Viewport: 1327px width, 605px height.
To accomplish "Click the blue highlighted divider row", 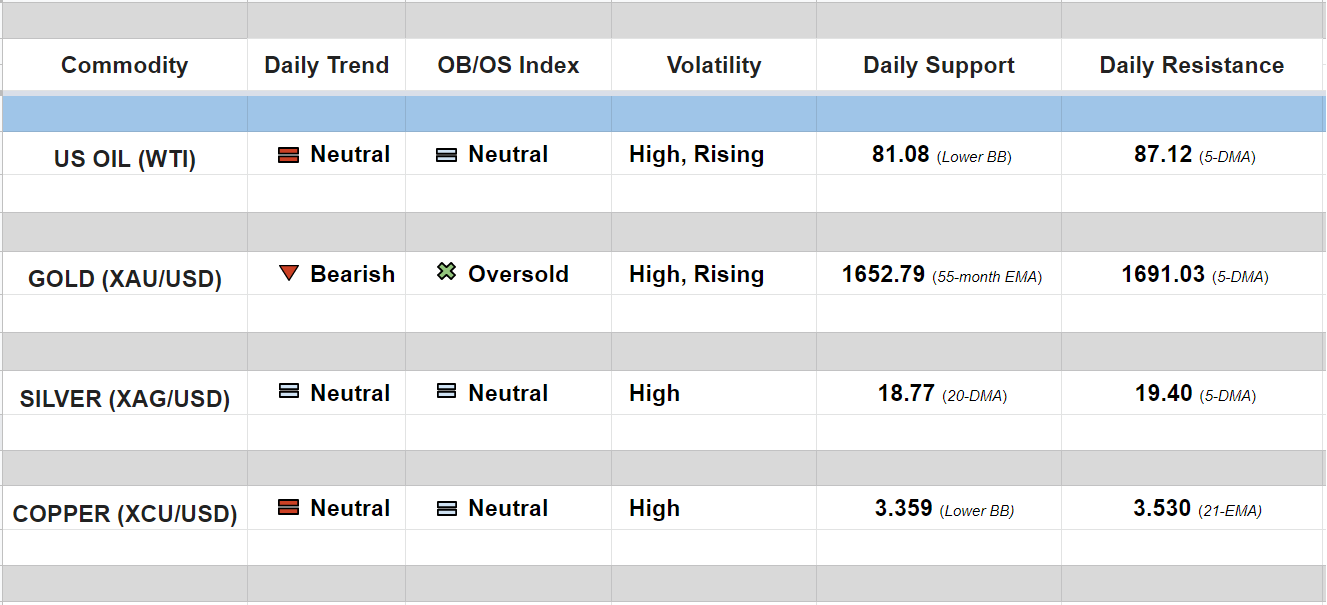I will point(663,114).
